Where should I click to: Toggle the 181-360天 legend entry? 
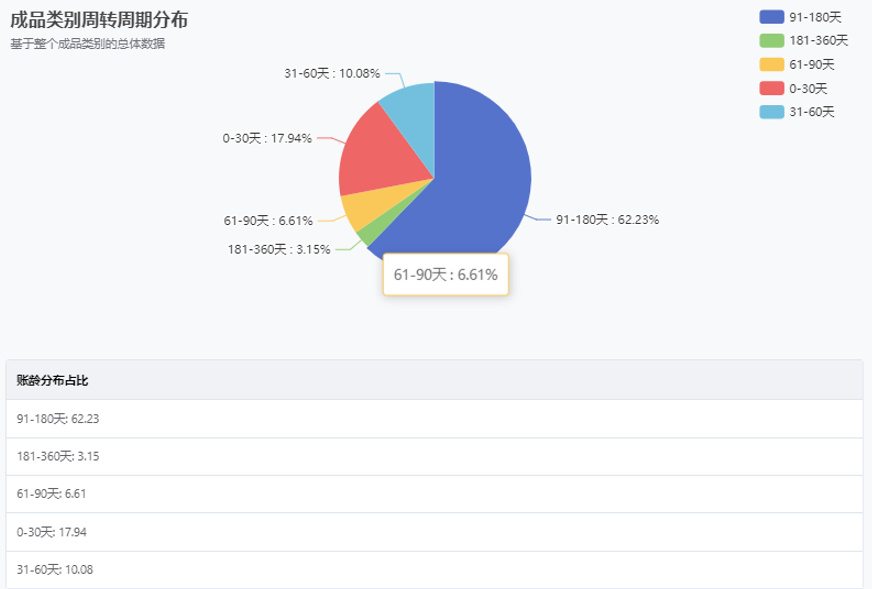(x=803, y=40)
